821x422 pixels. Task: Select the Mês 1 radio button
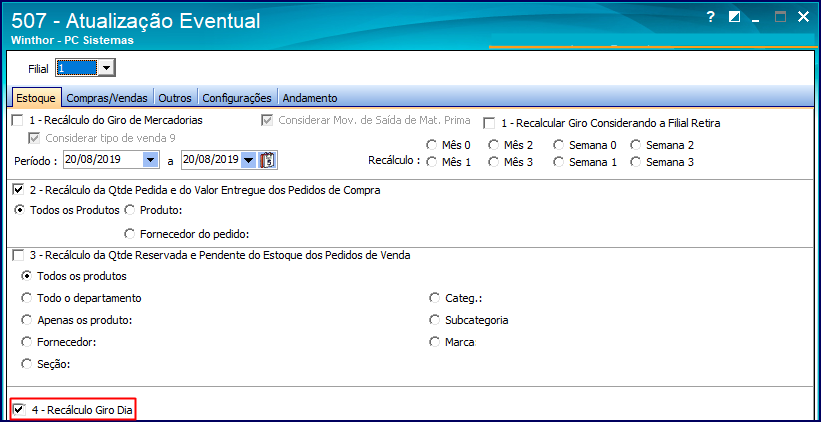432,162
